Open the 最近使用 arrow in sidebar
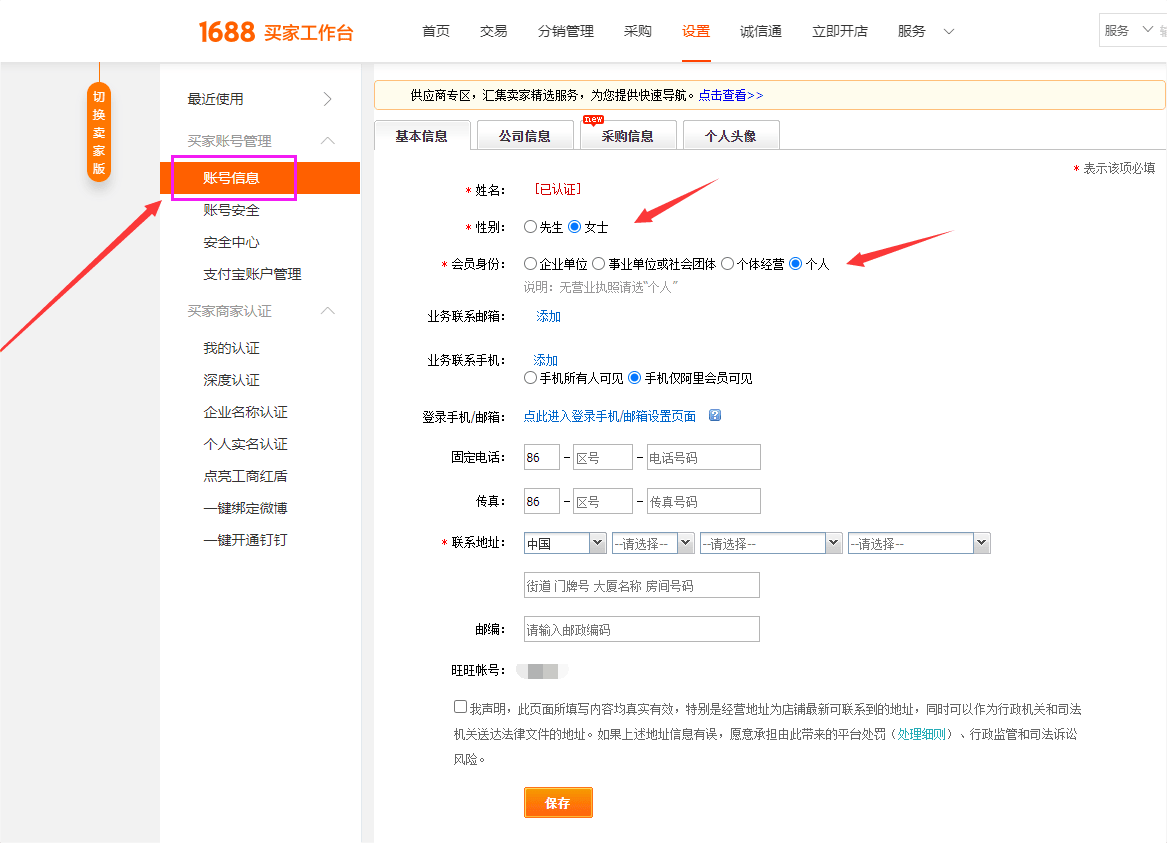 tap(327, 99)
